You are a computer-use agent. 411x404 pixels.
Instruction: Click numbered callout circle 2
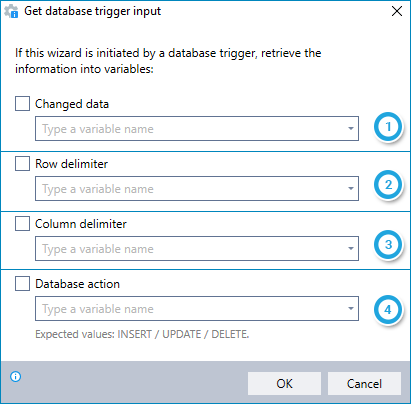coord(388,185)
